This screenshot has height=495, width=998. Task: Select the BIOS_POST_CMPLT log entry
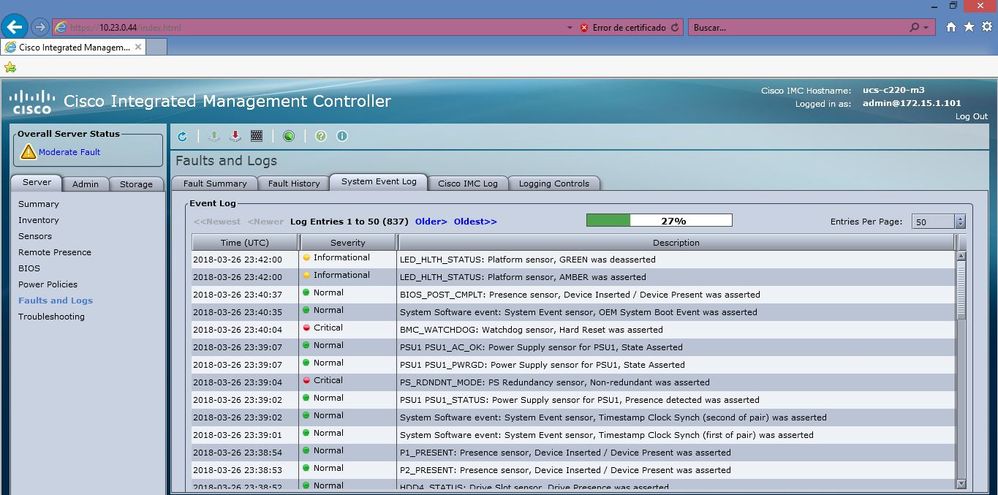click(573, 295)
